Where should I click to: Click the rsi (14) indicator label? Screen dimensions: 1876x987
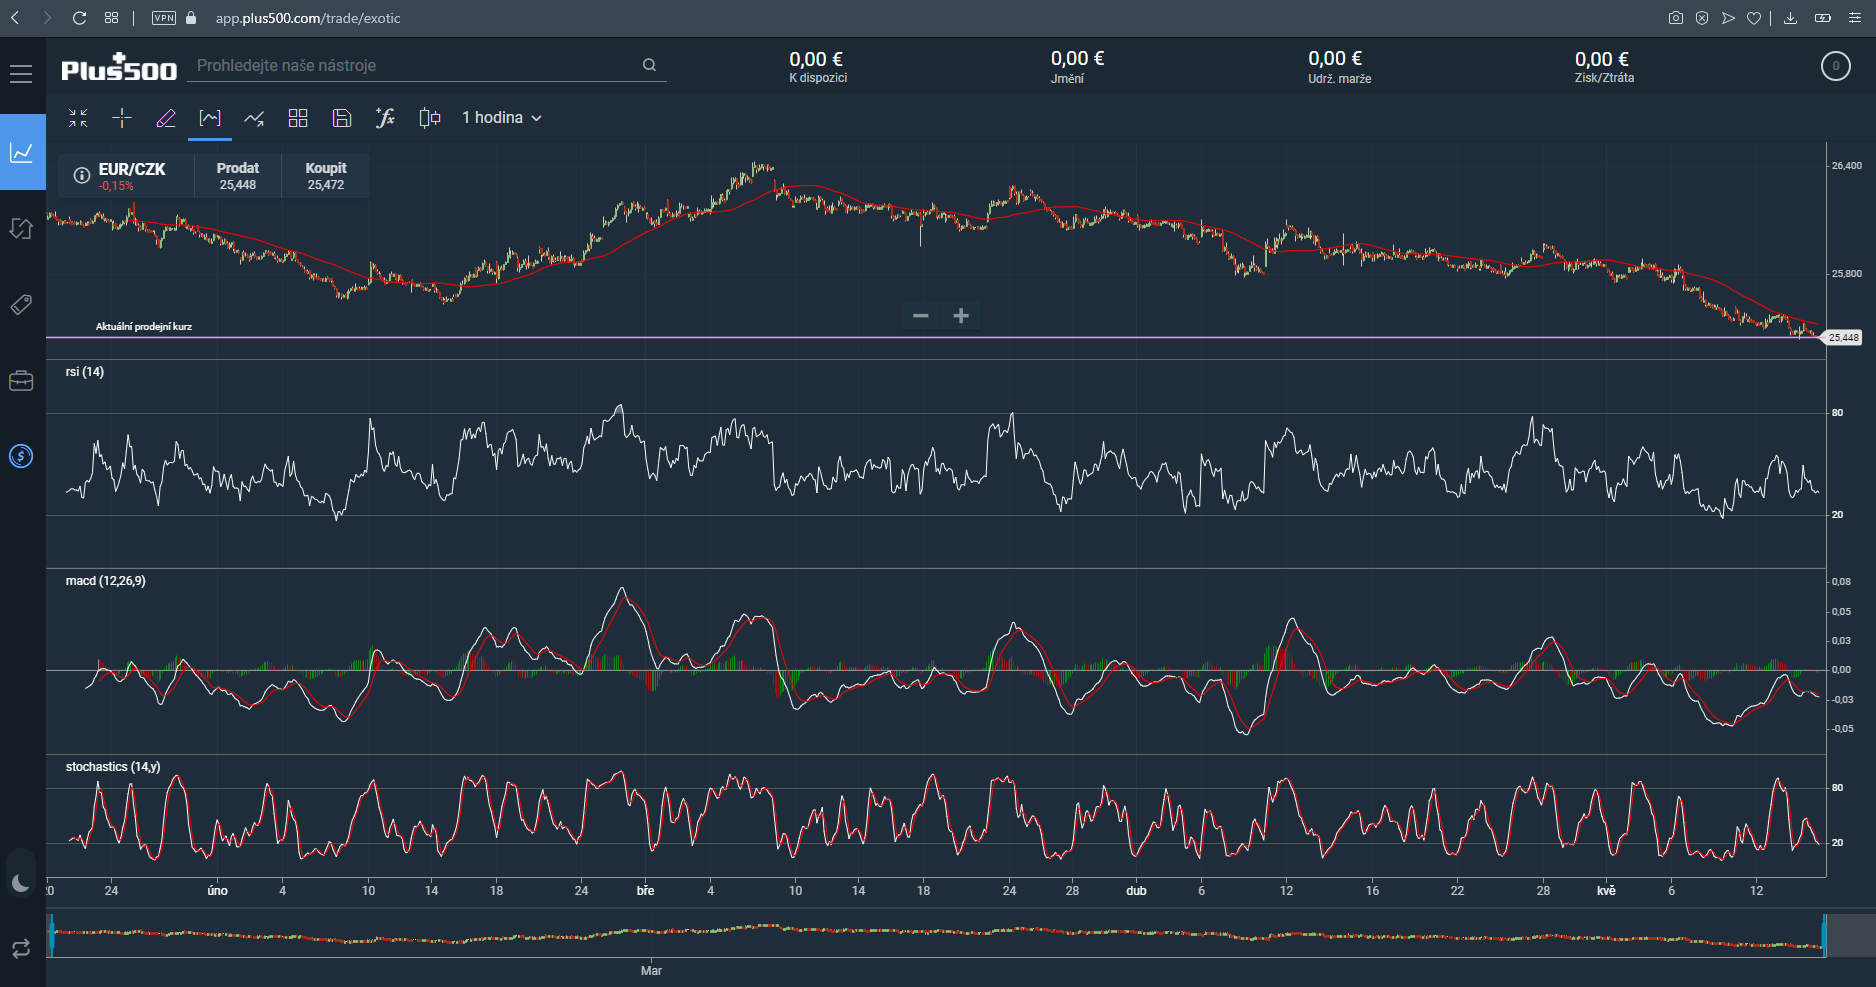(x=85, y=372)
